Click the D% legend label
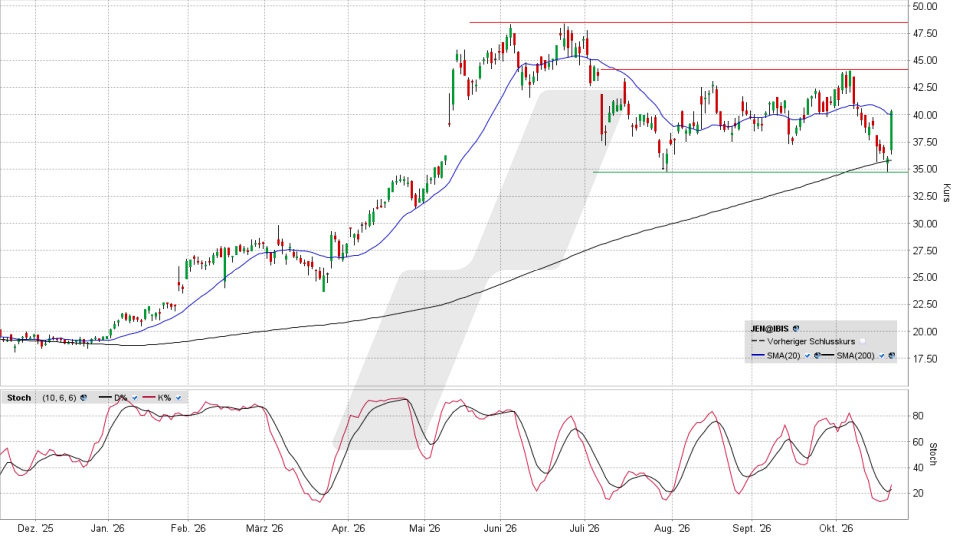 [121, 398]
